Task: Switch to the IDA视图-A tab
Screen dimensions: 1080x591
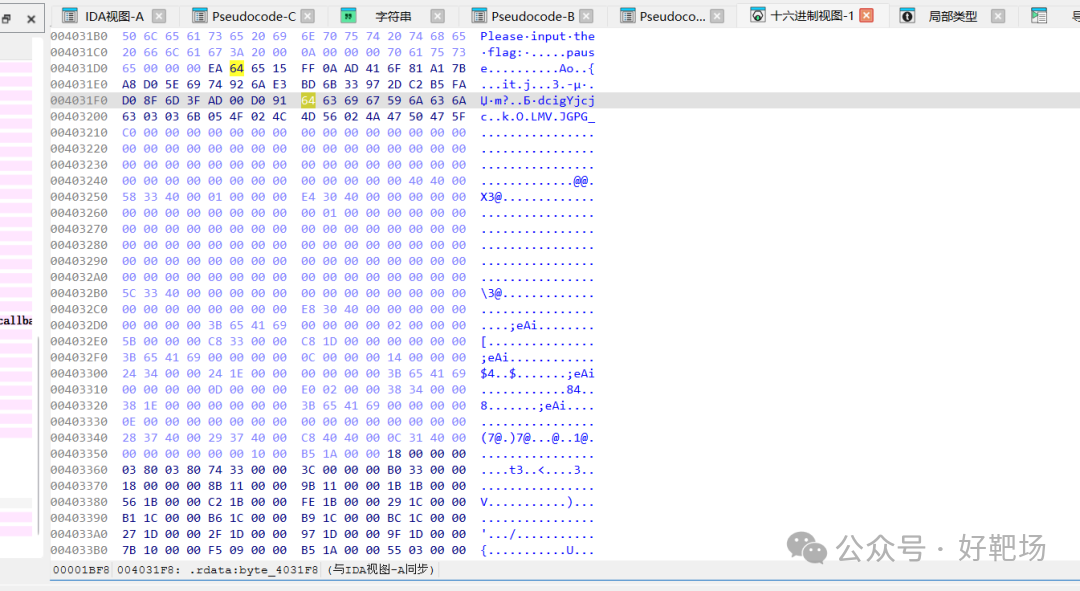Action: pos(114,16)
